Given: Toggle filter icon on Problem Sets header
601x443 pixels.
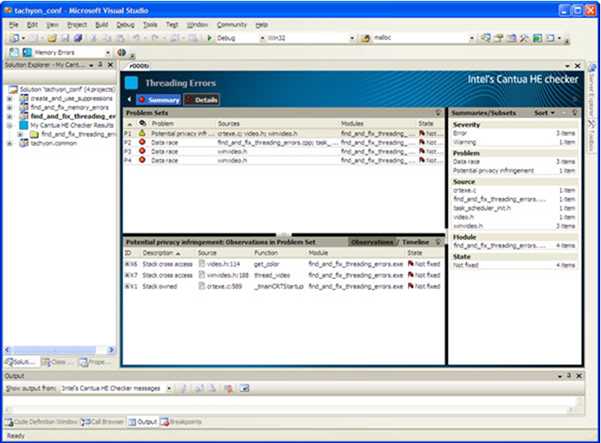Looking at the screenshot, I should coord(438,113).
